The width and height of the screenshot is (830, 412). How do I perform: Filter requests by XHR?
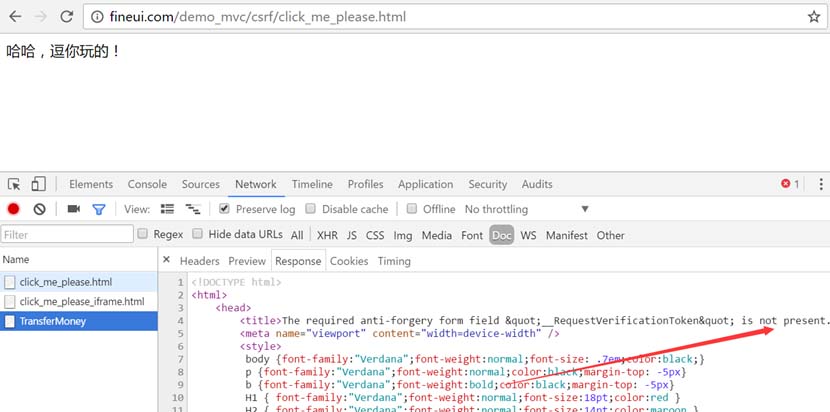[327, 235]
